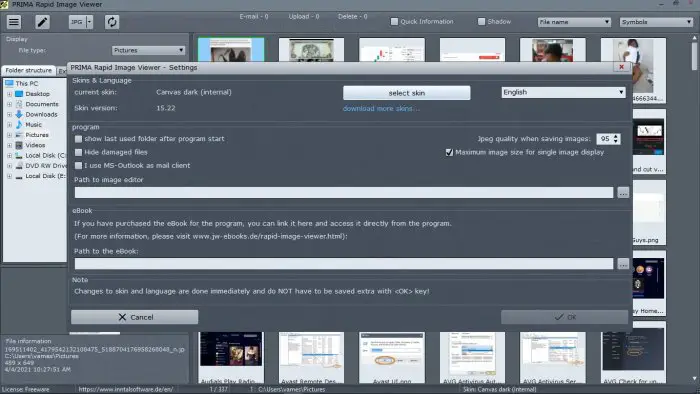Expand the Downloads tree node

pos(9,114)
